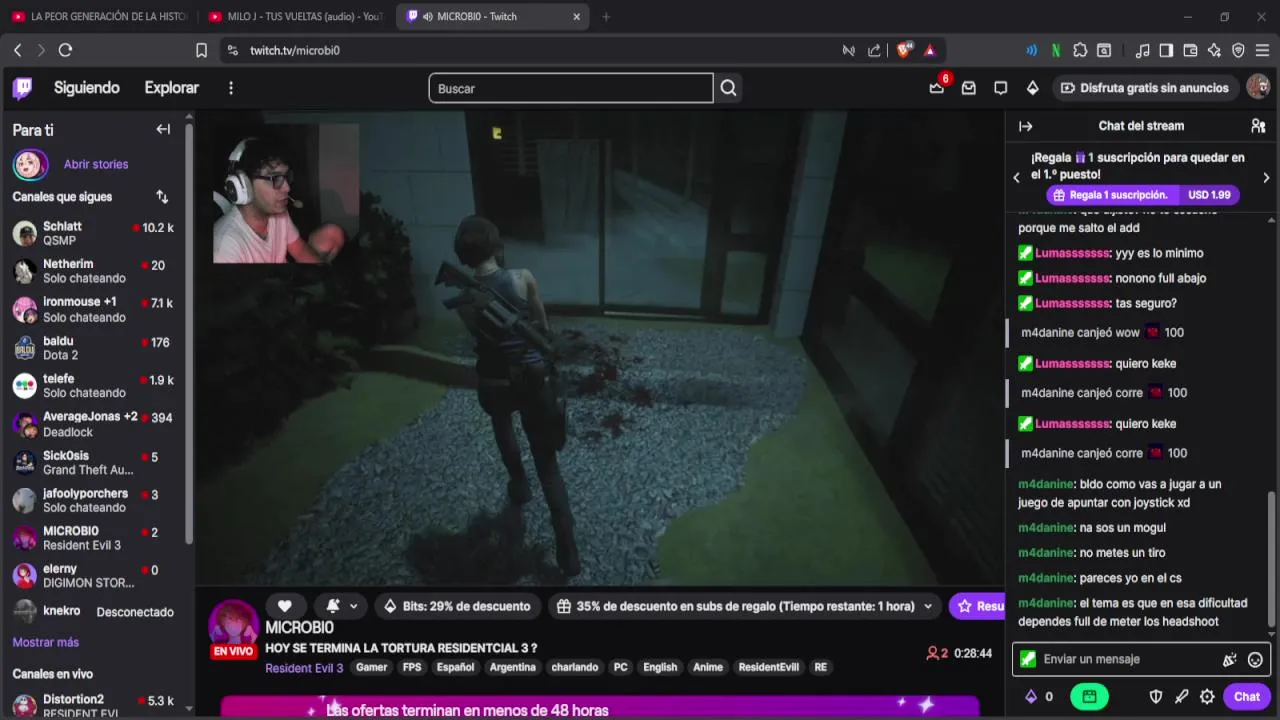Click Disfruta gratis sin anuncios button
This screenshot has height=720, width=1280.
[x=1144, y=88]
